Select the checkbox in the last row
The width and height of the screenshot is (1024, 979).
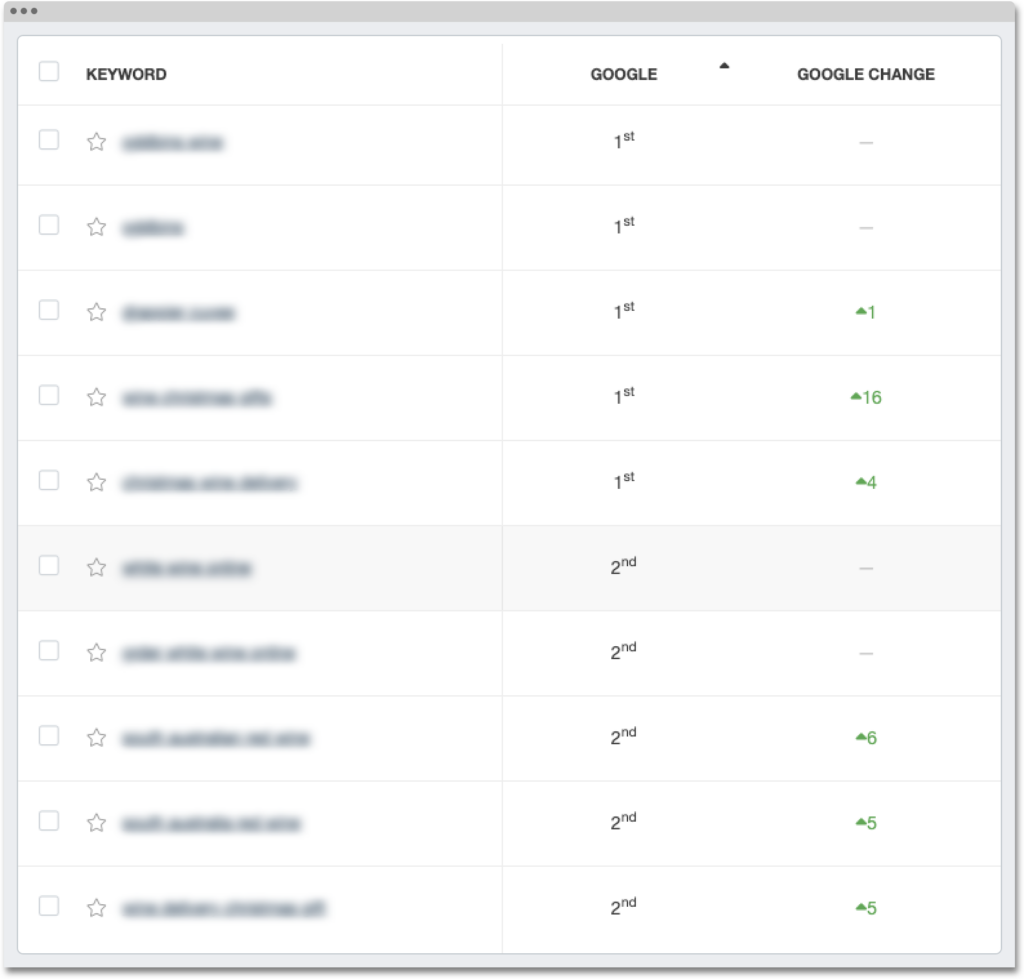point(48,906)
